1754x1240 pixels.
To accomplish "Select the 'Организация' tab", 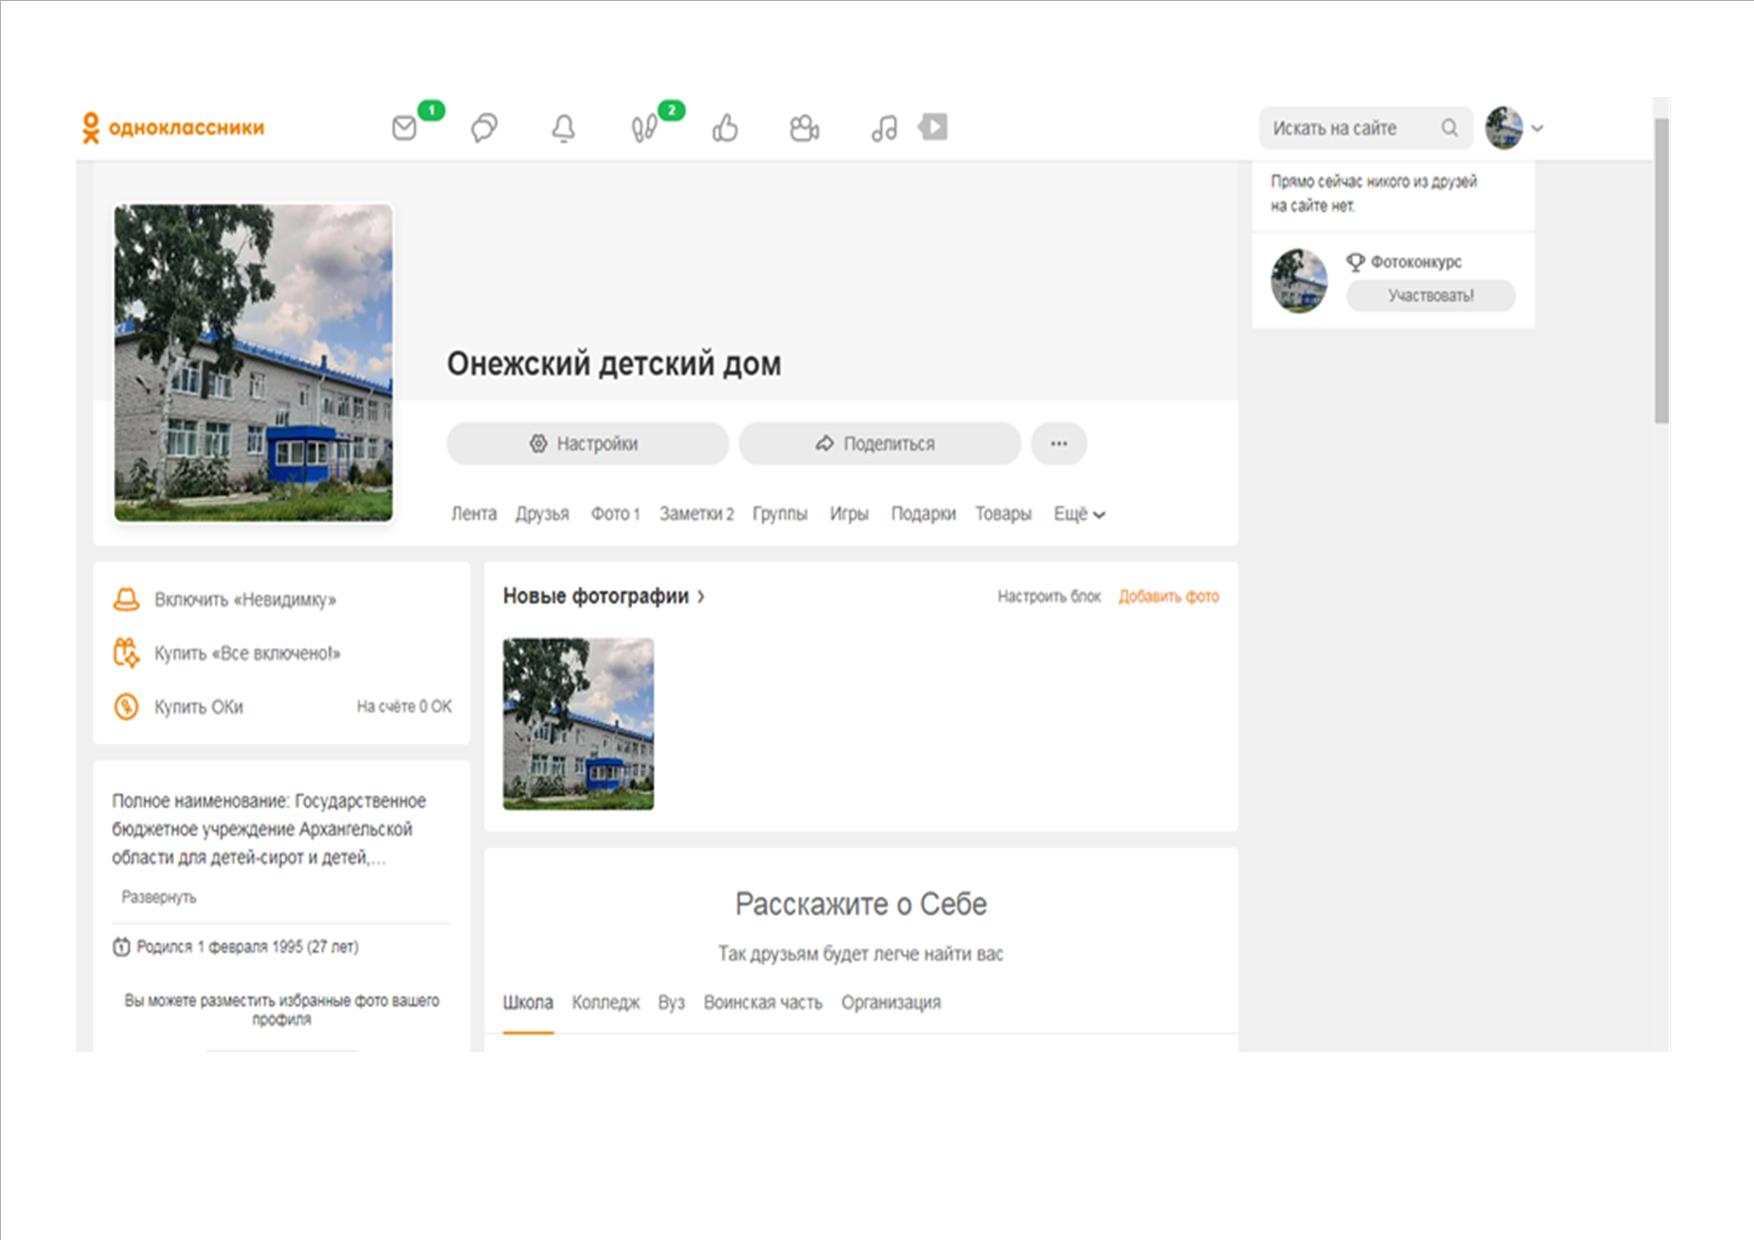I will (891, 1002).
